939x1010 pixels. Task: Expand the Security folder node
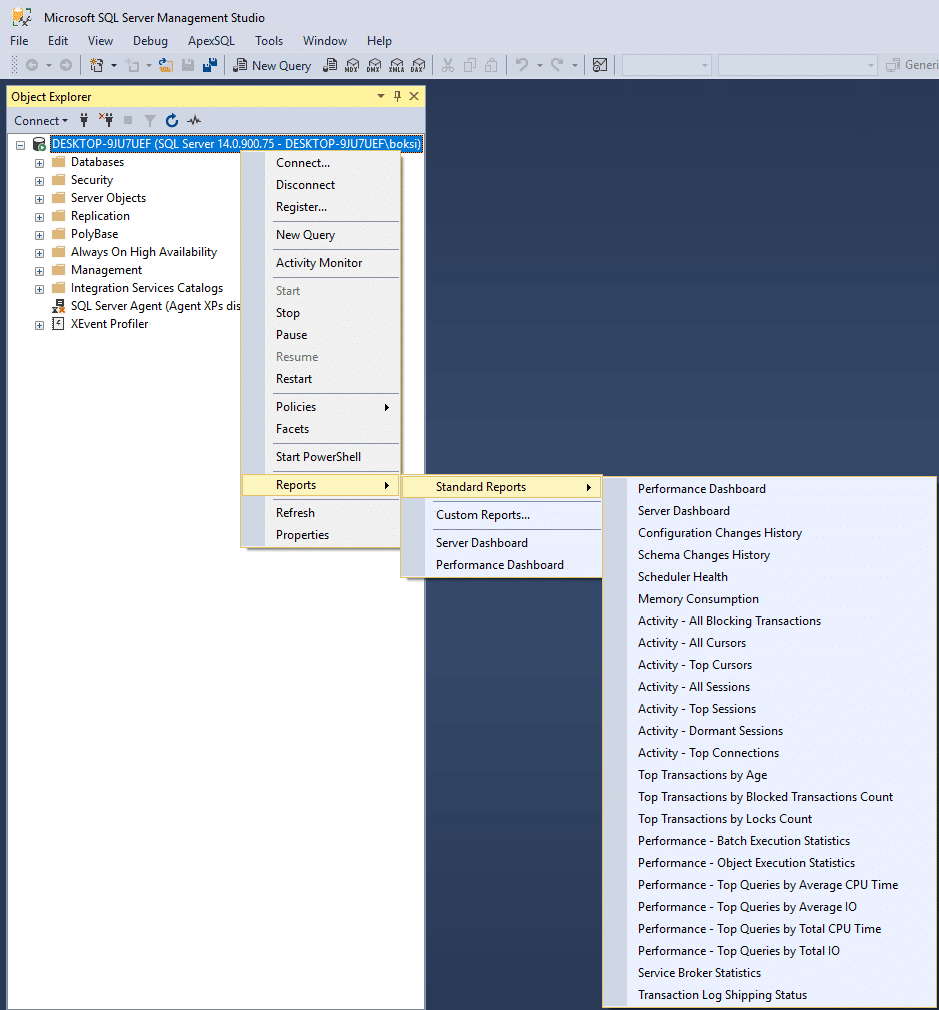coord(40,181)
